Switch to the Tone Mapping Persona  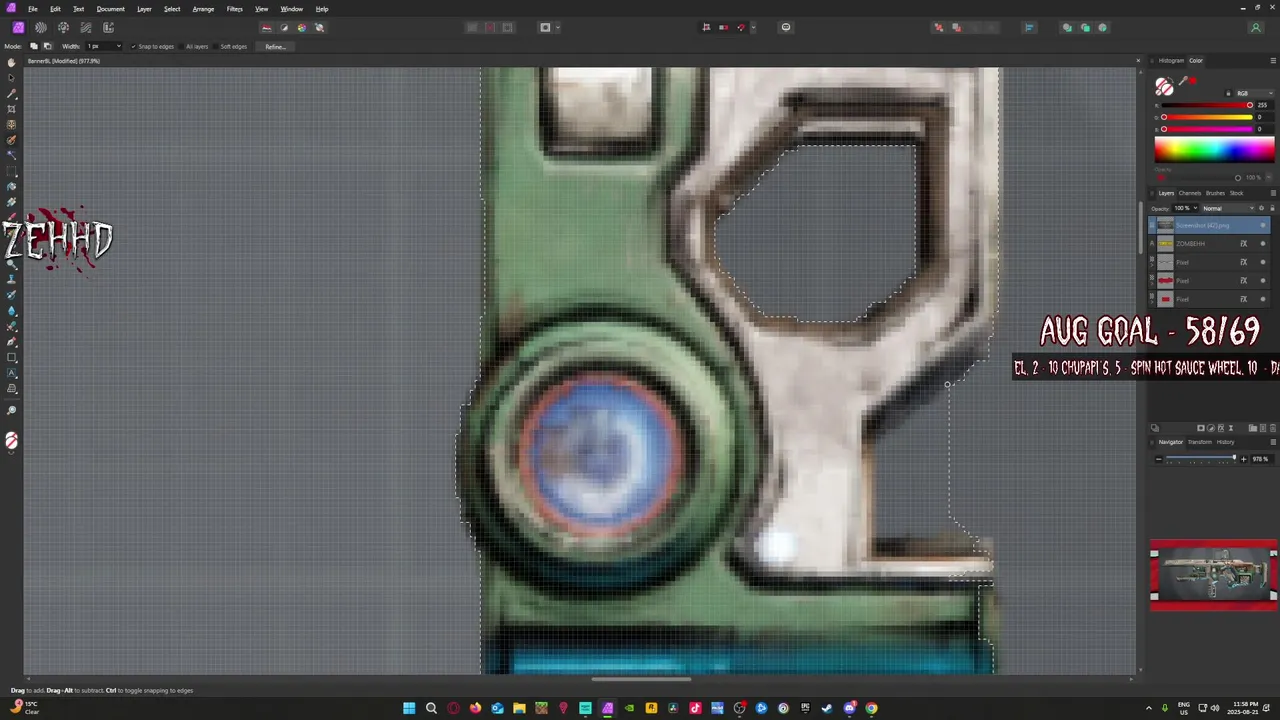[86, 27]
